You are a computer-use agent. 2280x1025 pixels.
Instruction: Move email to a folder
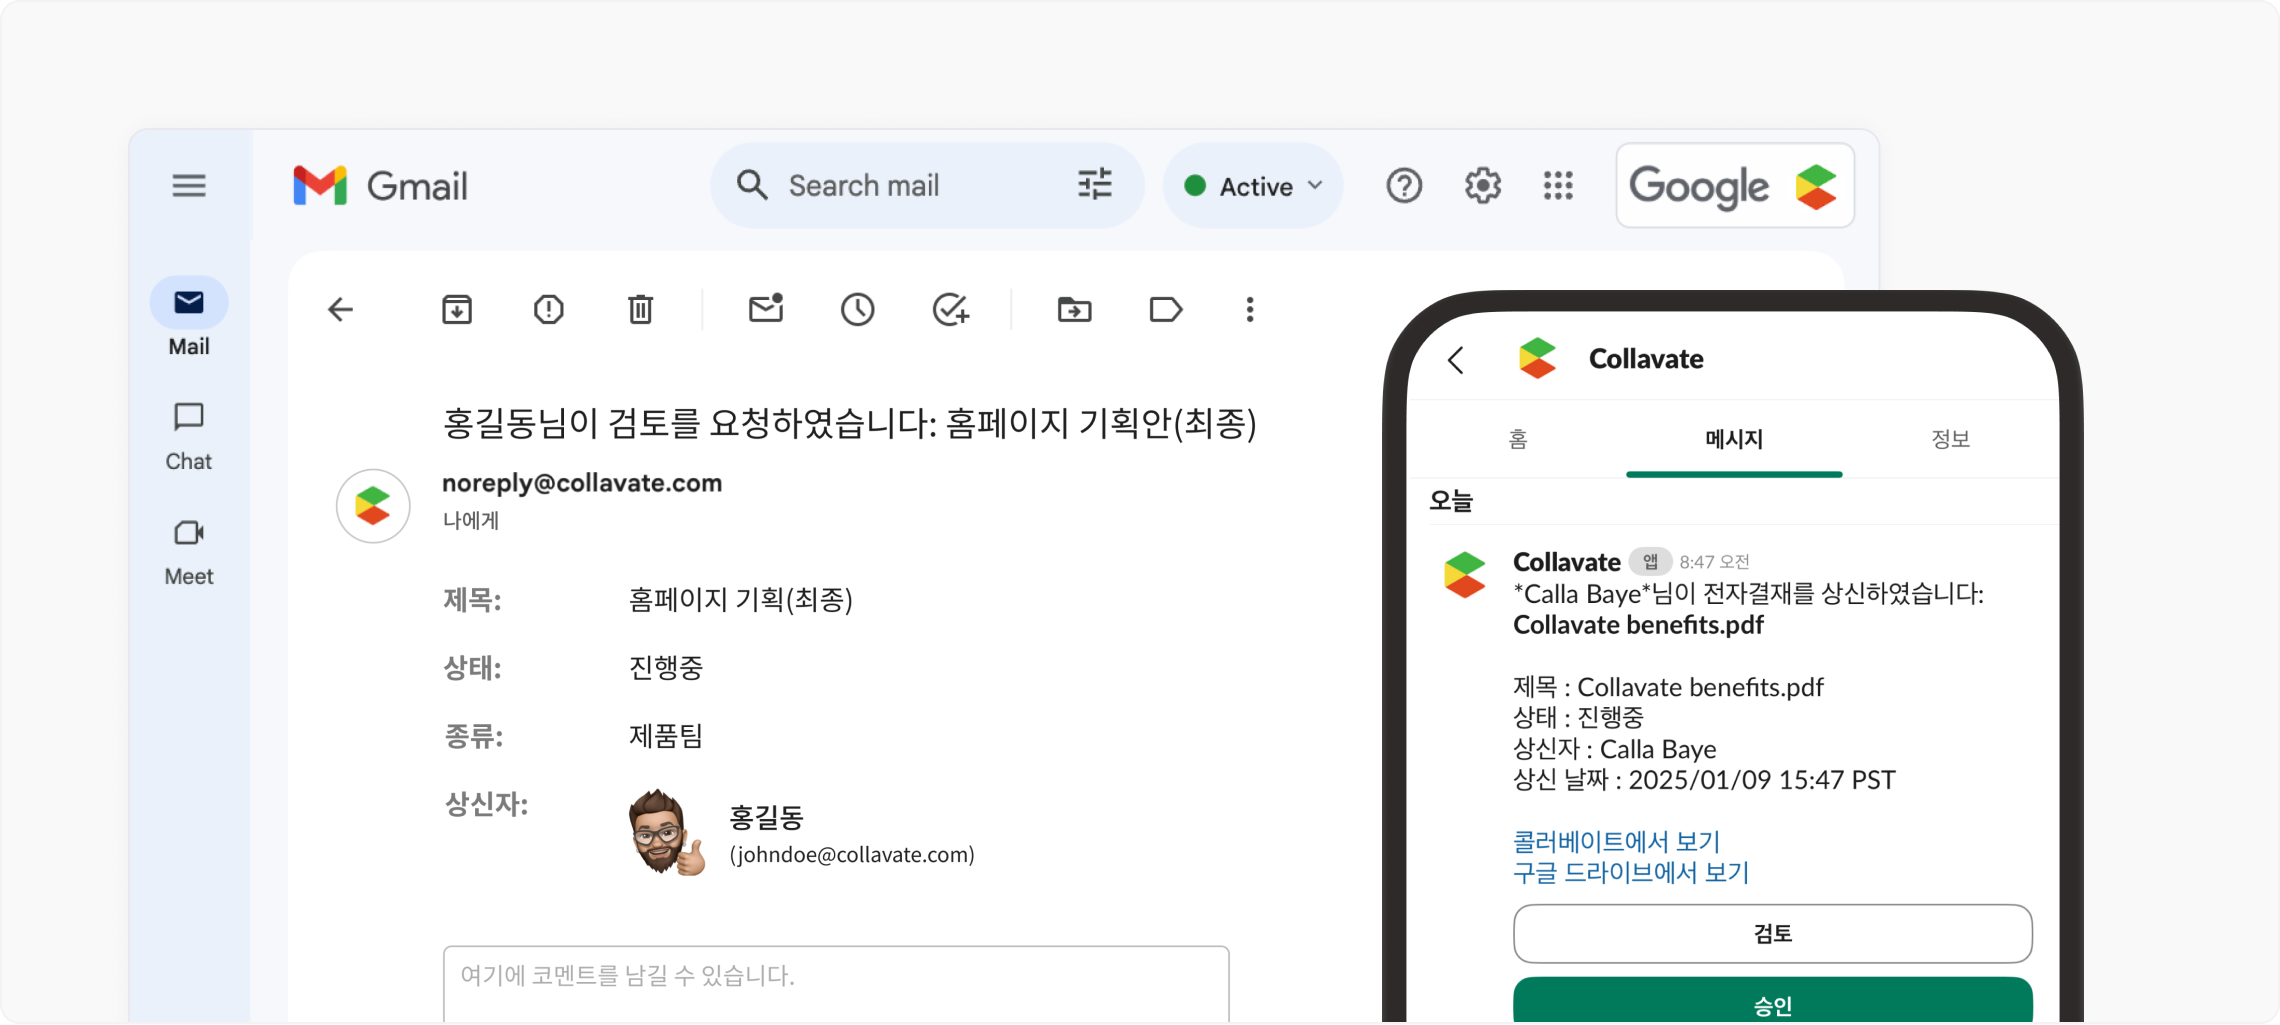[x=1075, y=310]
